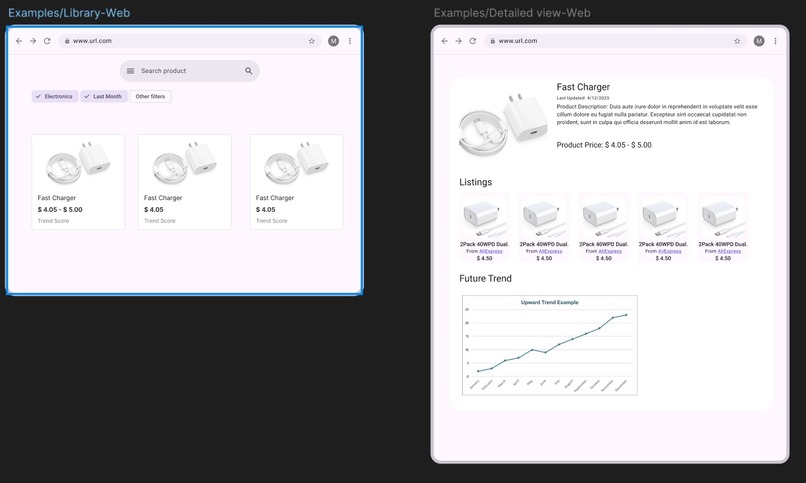Click magnifier icon in Search product bar
The image size is (806, 483).
tap(249, 71)
